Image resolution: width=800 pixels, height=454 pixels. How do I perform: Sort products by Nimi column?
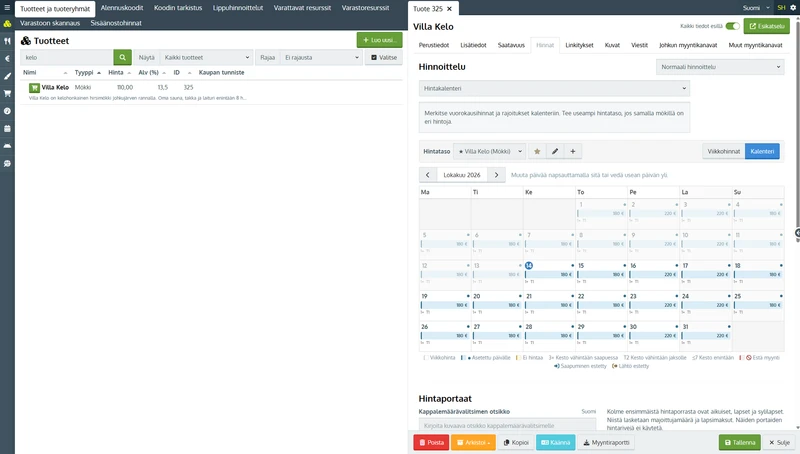pyautogui.click(x=30, y=72)
